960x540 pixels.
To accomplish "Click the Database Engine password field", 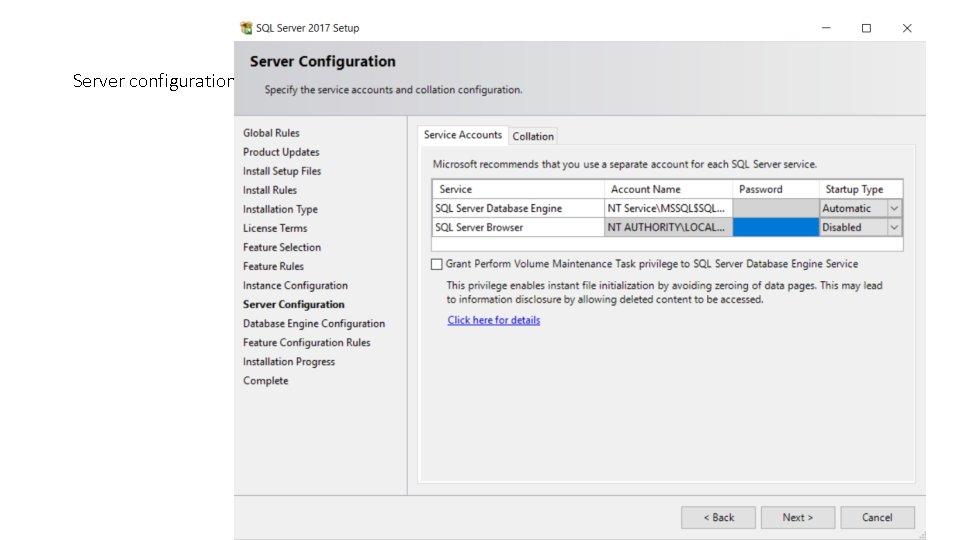I will click(775, 208).
